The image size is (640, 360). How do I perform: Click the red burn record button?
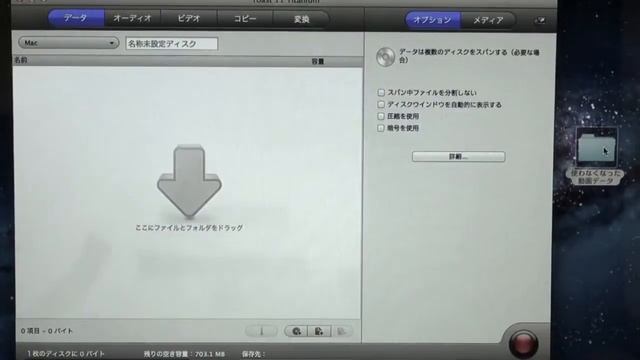click(x=523, y=344)
